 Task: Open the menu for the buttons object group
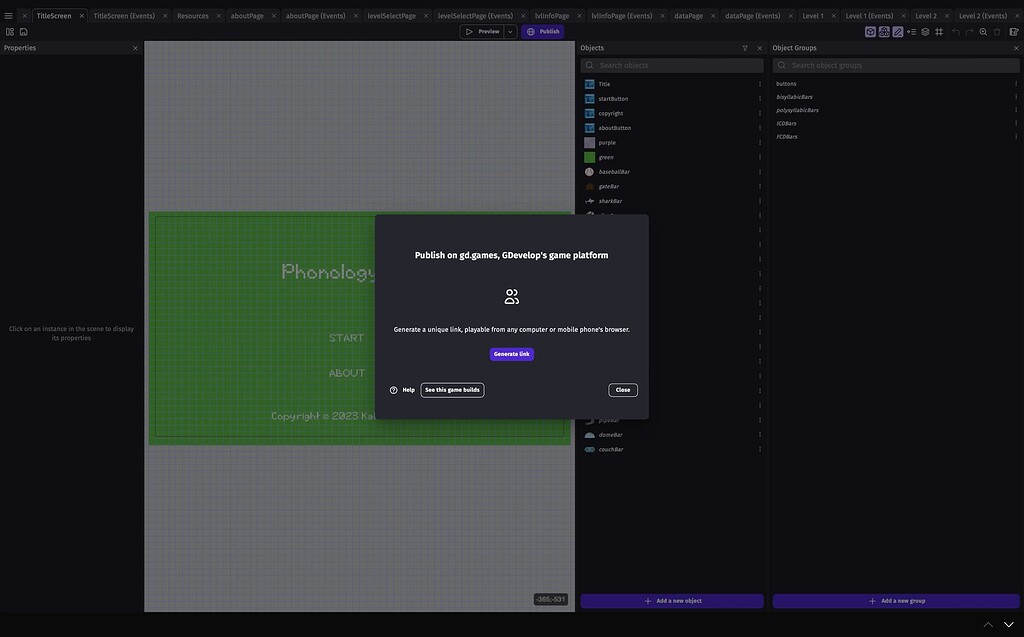coord(1016,82)
